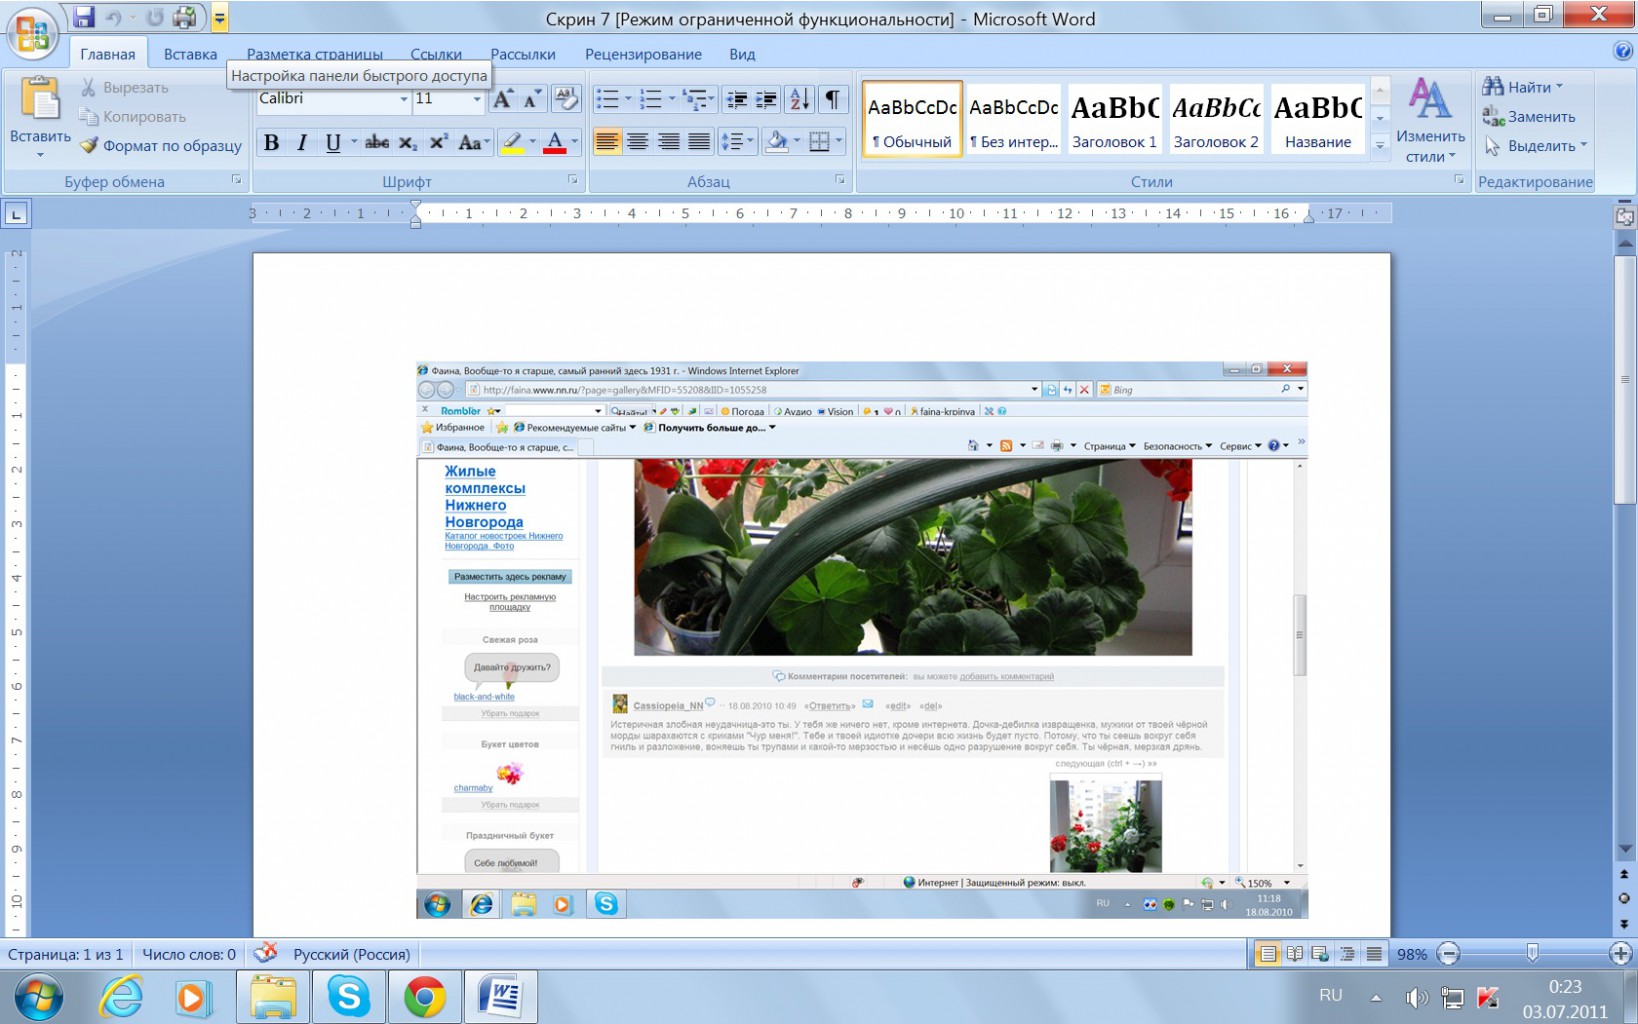Open Change Case (Aa) menu
Image resolution: width=1638 pixels, height=1024 pixels.
point(473,143)
